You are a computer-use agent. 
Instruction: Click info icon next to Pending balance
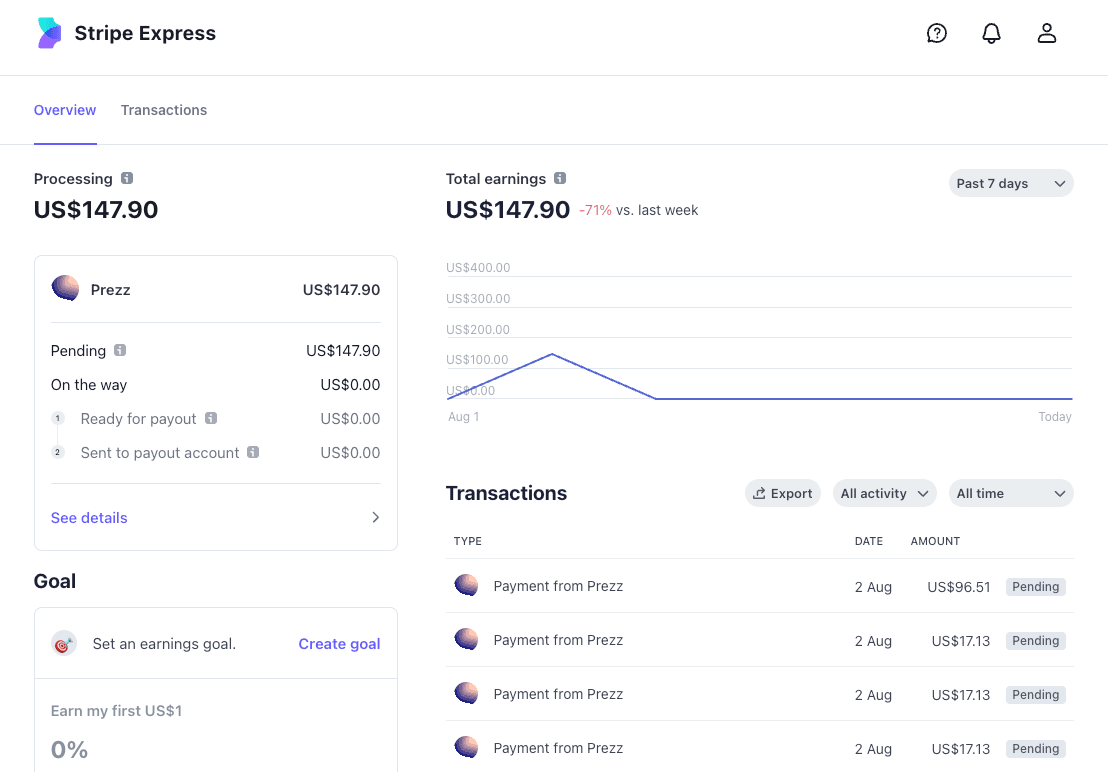click(120, 350)
